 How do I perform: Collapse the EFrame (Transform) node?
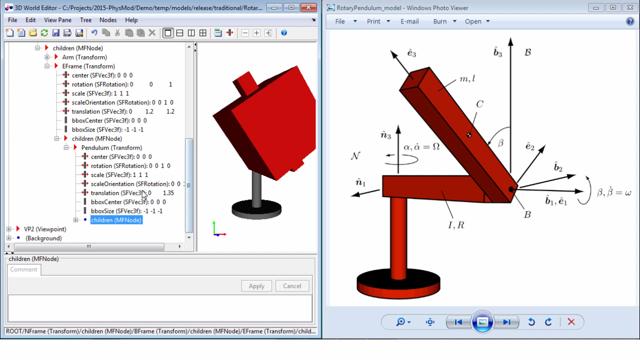pos(47,66)
